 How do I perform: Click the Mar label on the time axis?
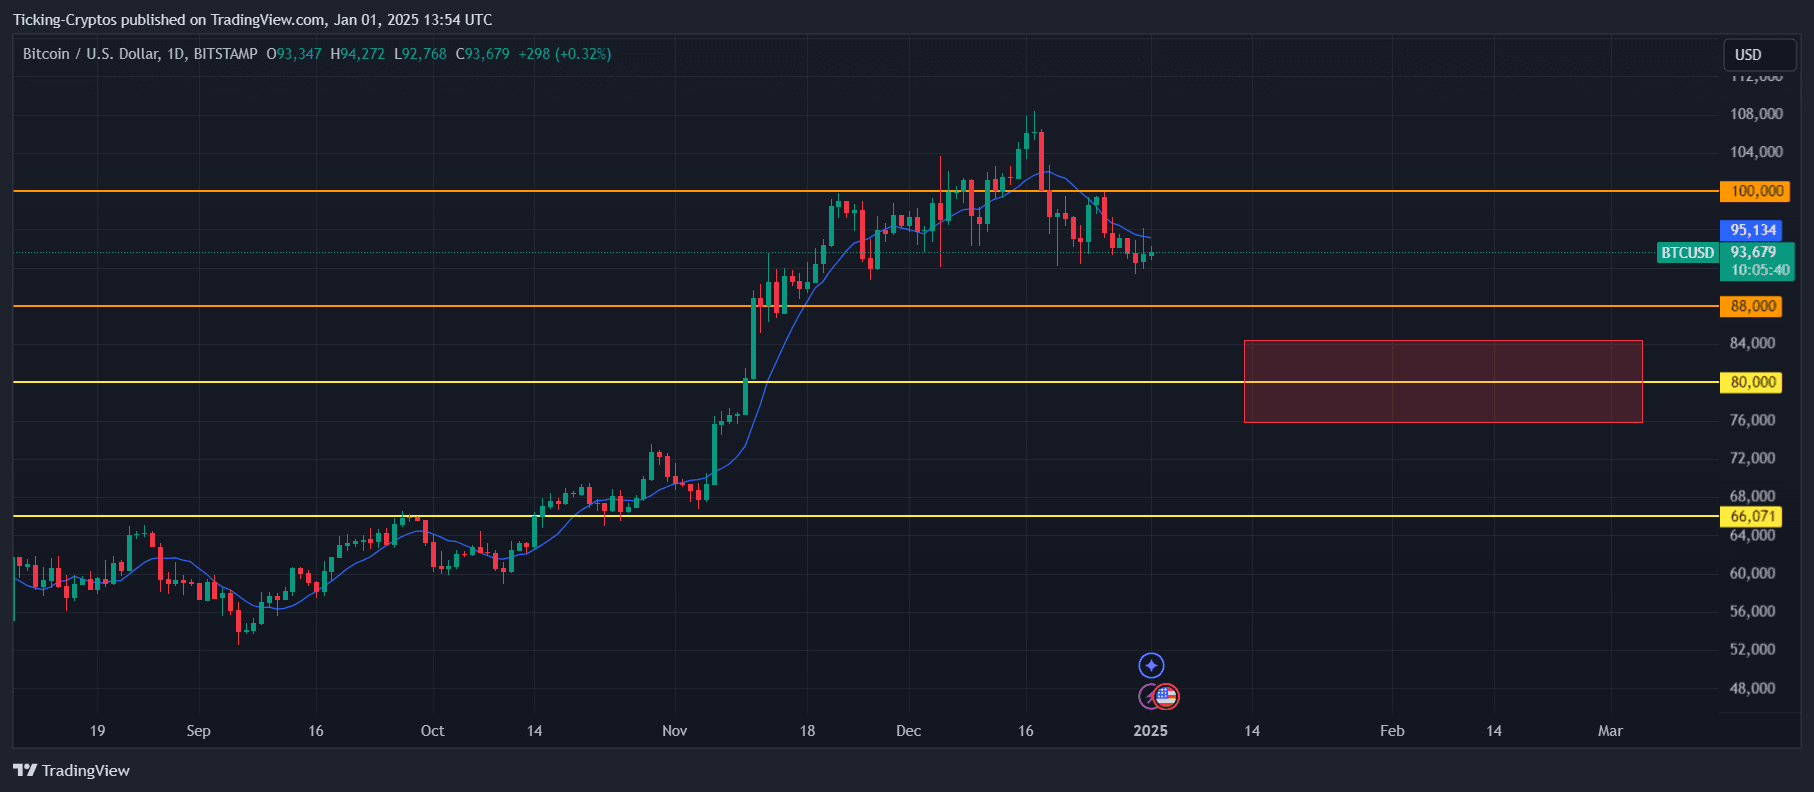[x=1610, y=731]
